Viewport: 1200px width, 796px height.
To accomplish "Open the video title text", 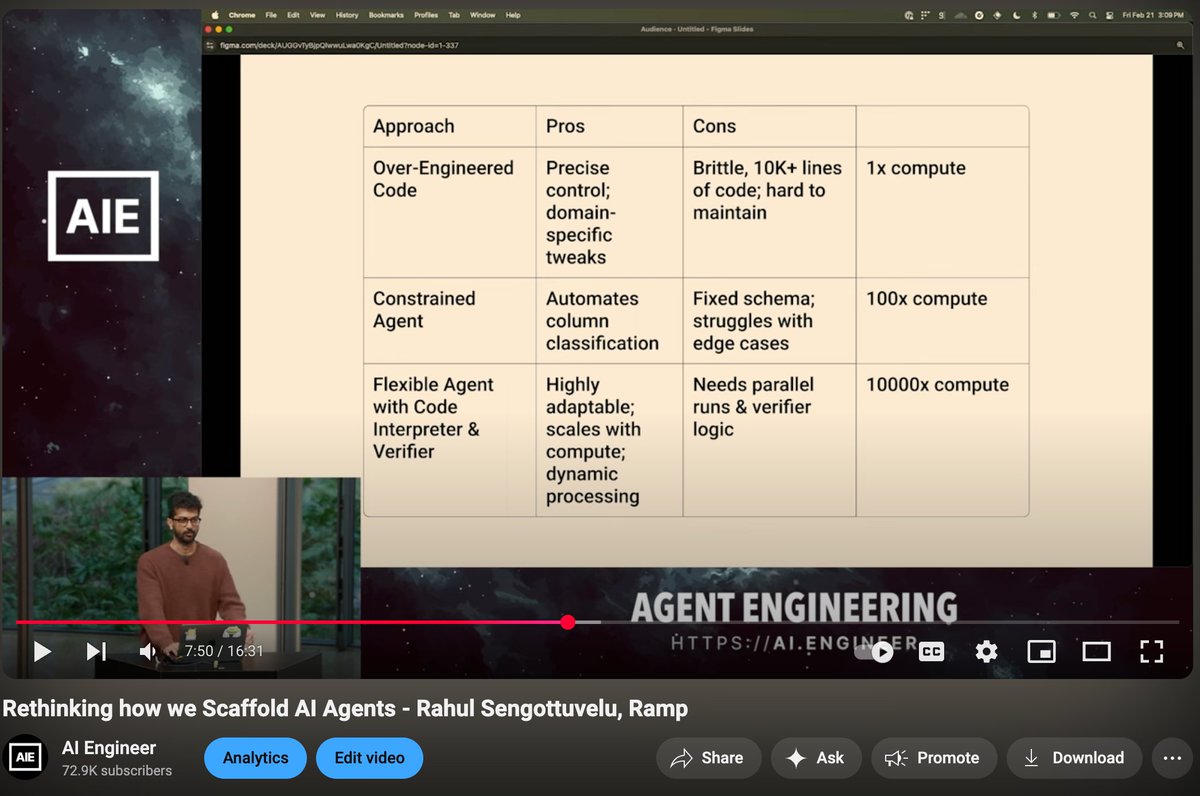I will pos(345,709).
